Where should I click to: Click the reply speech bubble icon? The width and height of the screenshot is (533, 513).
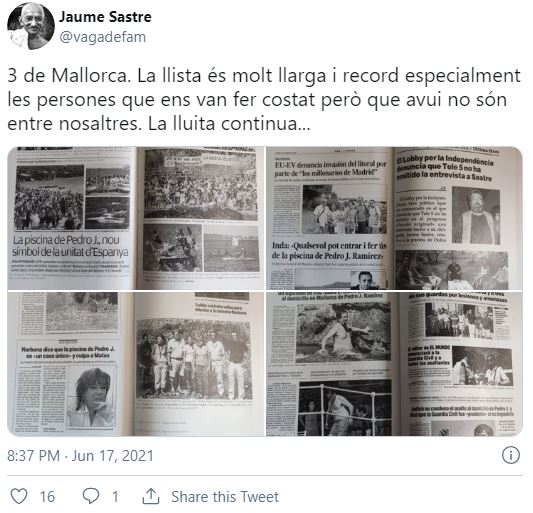91,496
